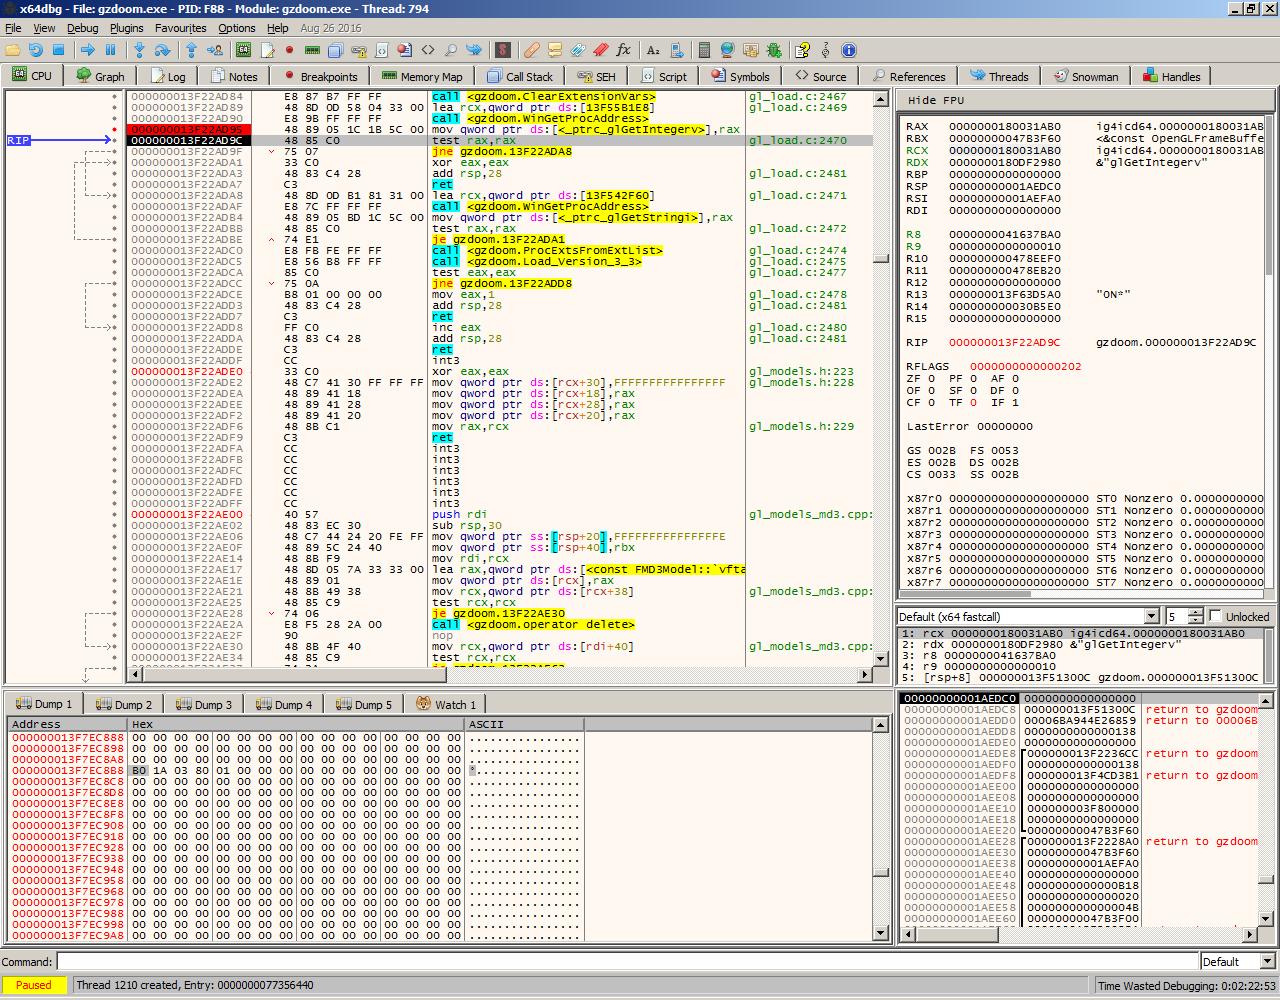Stop debugging with the blue square icon

pyautogui.click(x=58, y=49)
